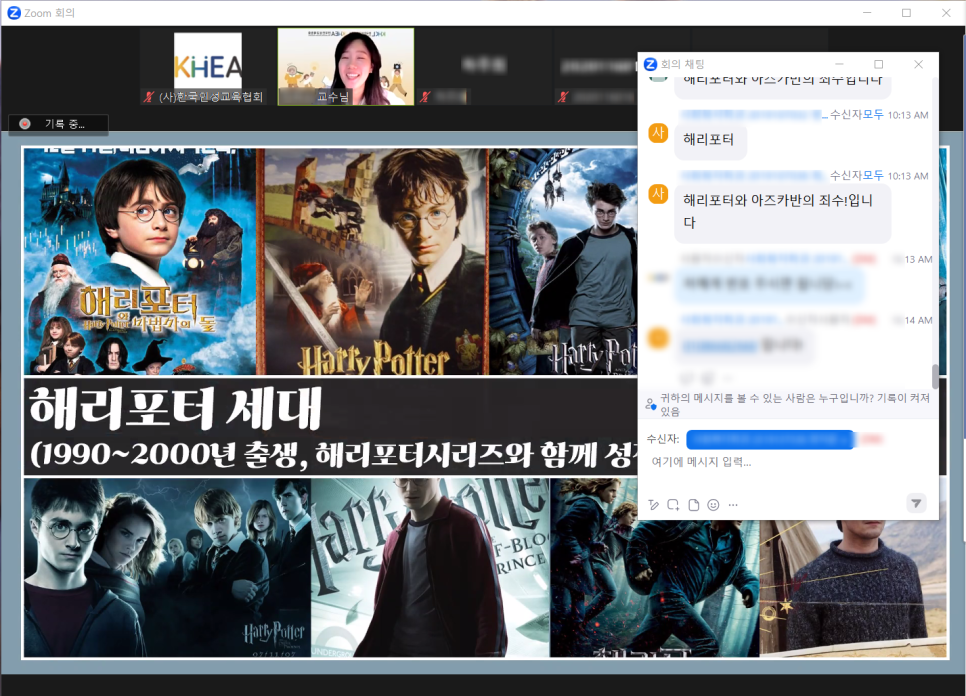Viewport: 966px width, 696px height.
Task: Click the '사' avatar next to the 아즈카반 message
Action: 658,193
